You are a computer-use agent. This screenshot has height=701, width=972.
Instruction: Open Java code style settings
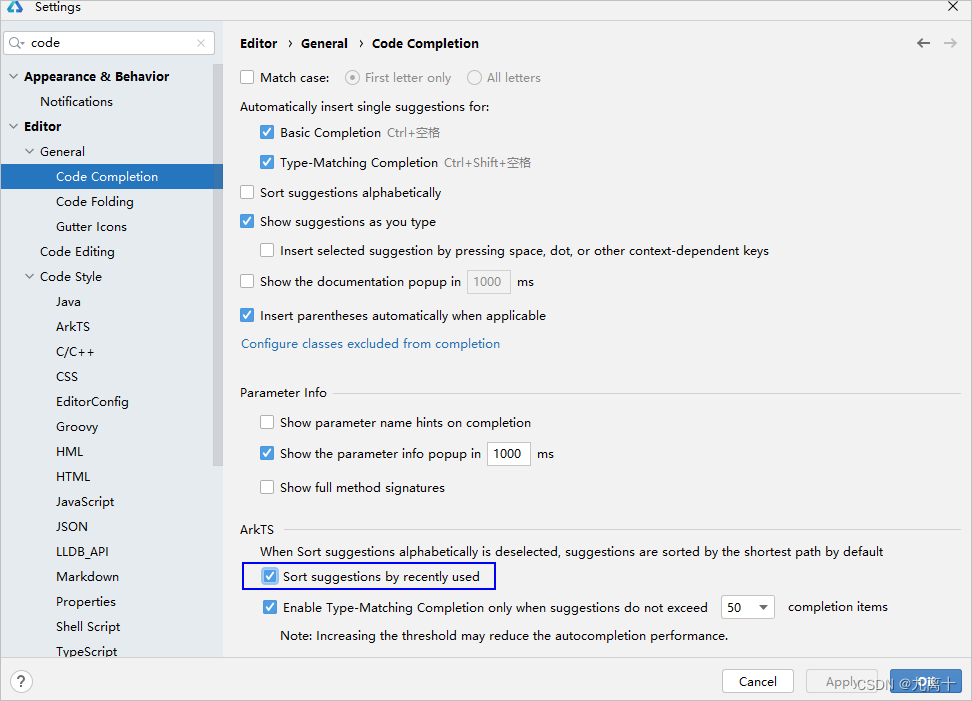[x=68, y=302]
